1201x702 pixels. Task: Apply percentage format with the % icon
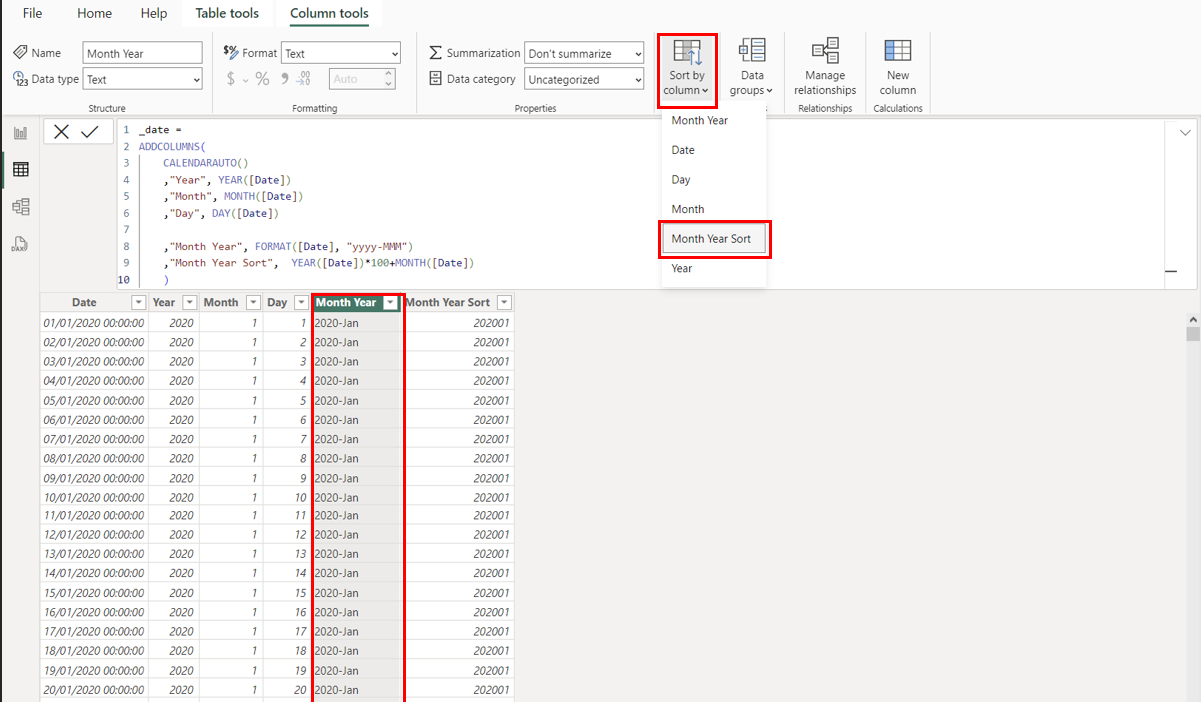coord(262,79)
